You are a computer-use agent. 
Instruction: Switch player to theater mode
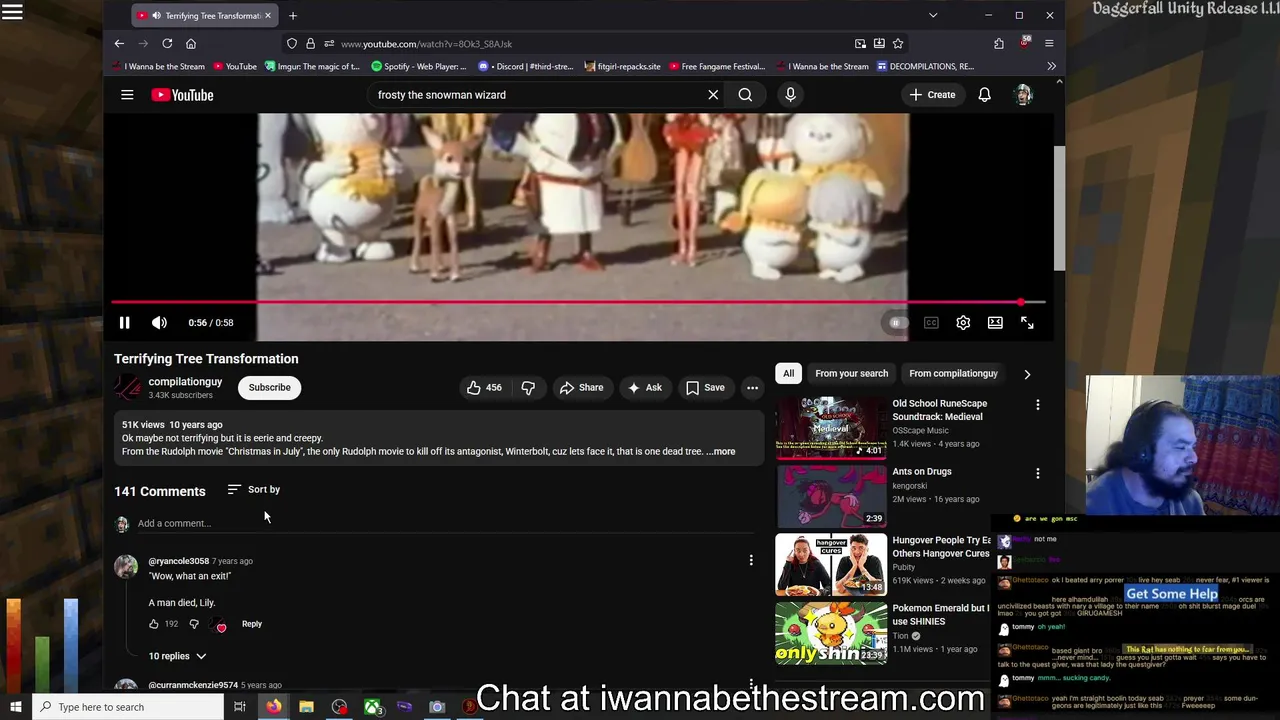coord(995,323)
